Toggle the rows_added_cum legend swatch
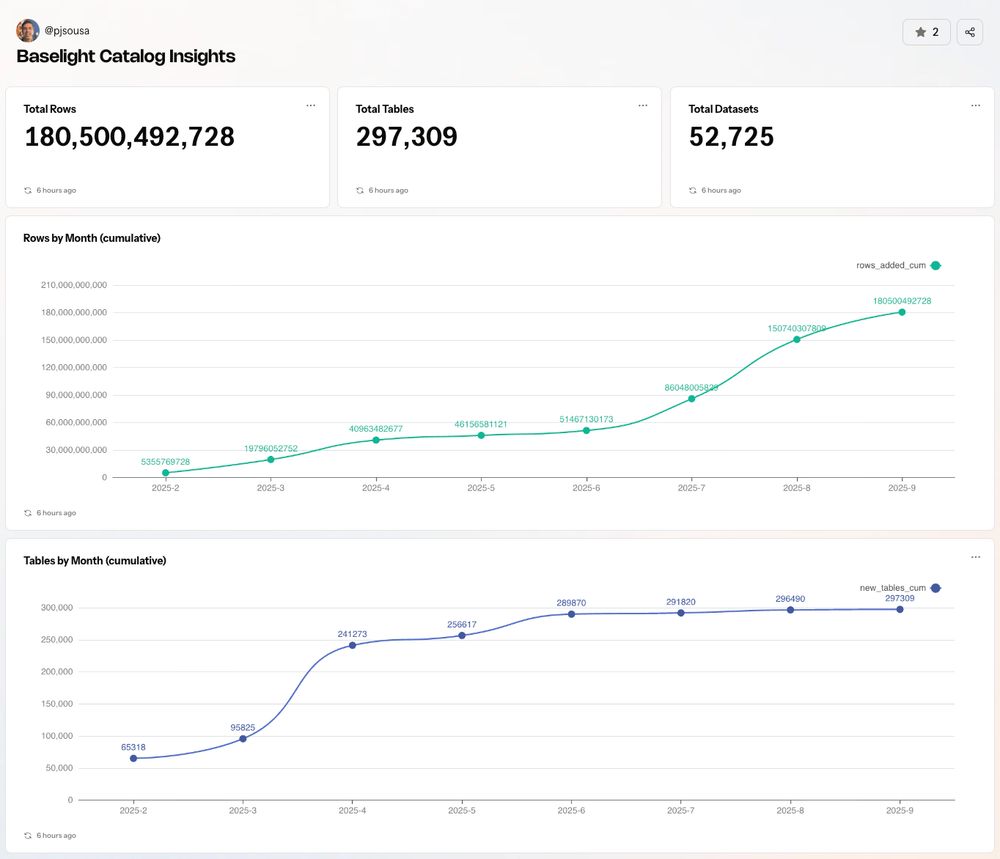Screen dimensions: 1000x859 pyautogui.click(x=936, y=265)
